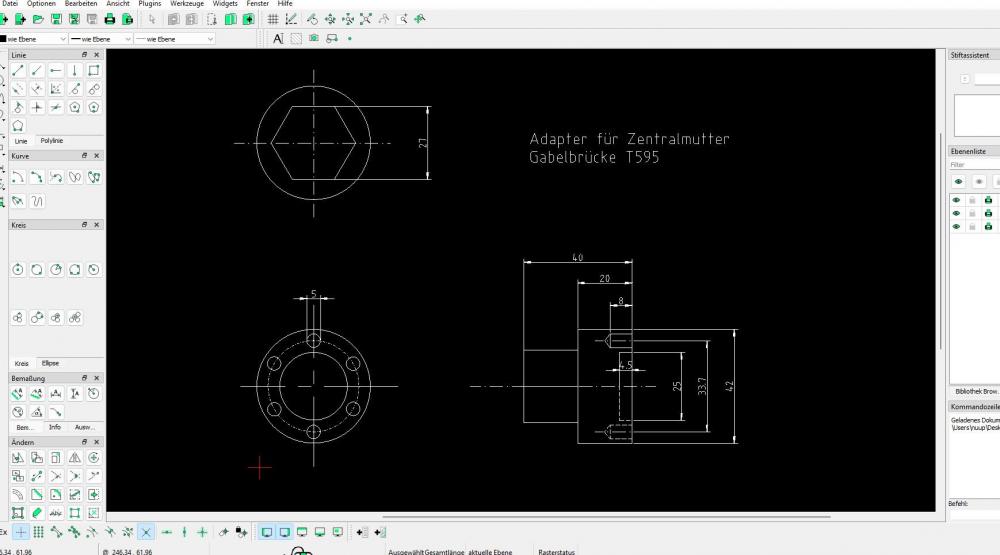Toggle visibility of first layer
Image resolution: width=1000 pixels, height=555 pixels.
[957, 200]
